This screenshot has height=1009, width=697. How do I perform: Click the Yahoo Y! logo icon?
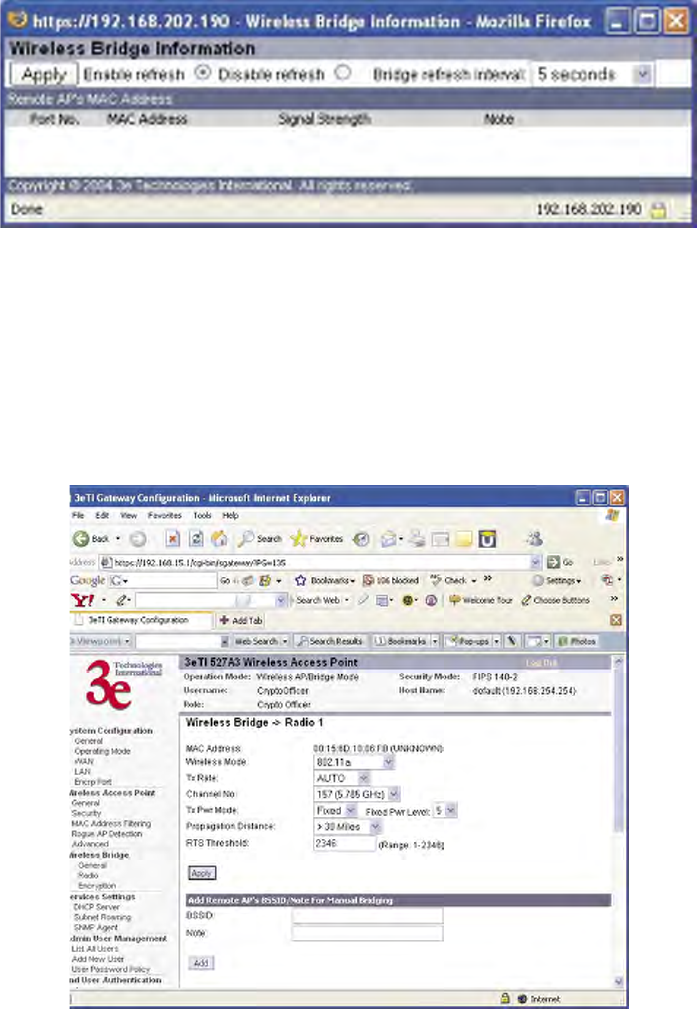tap(82, 600)
